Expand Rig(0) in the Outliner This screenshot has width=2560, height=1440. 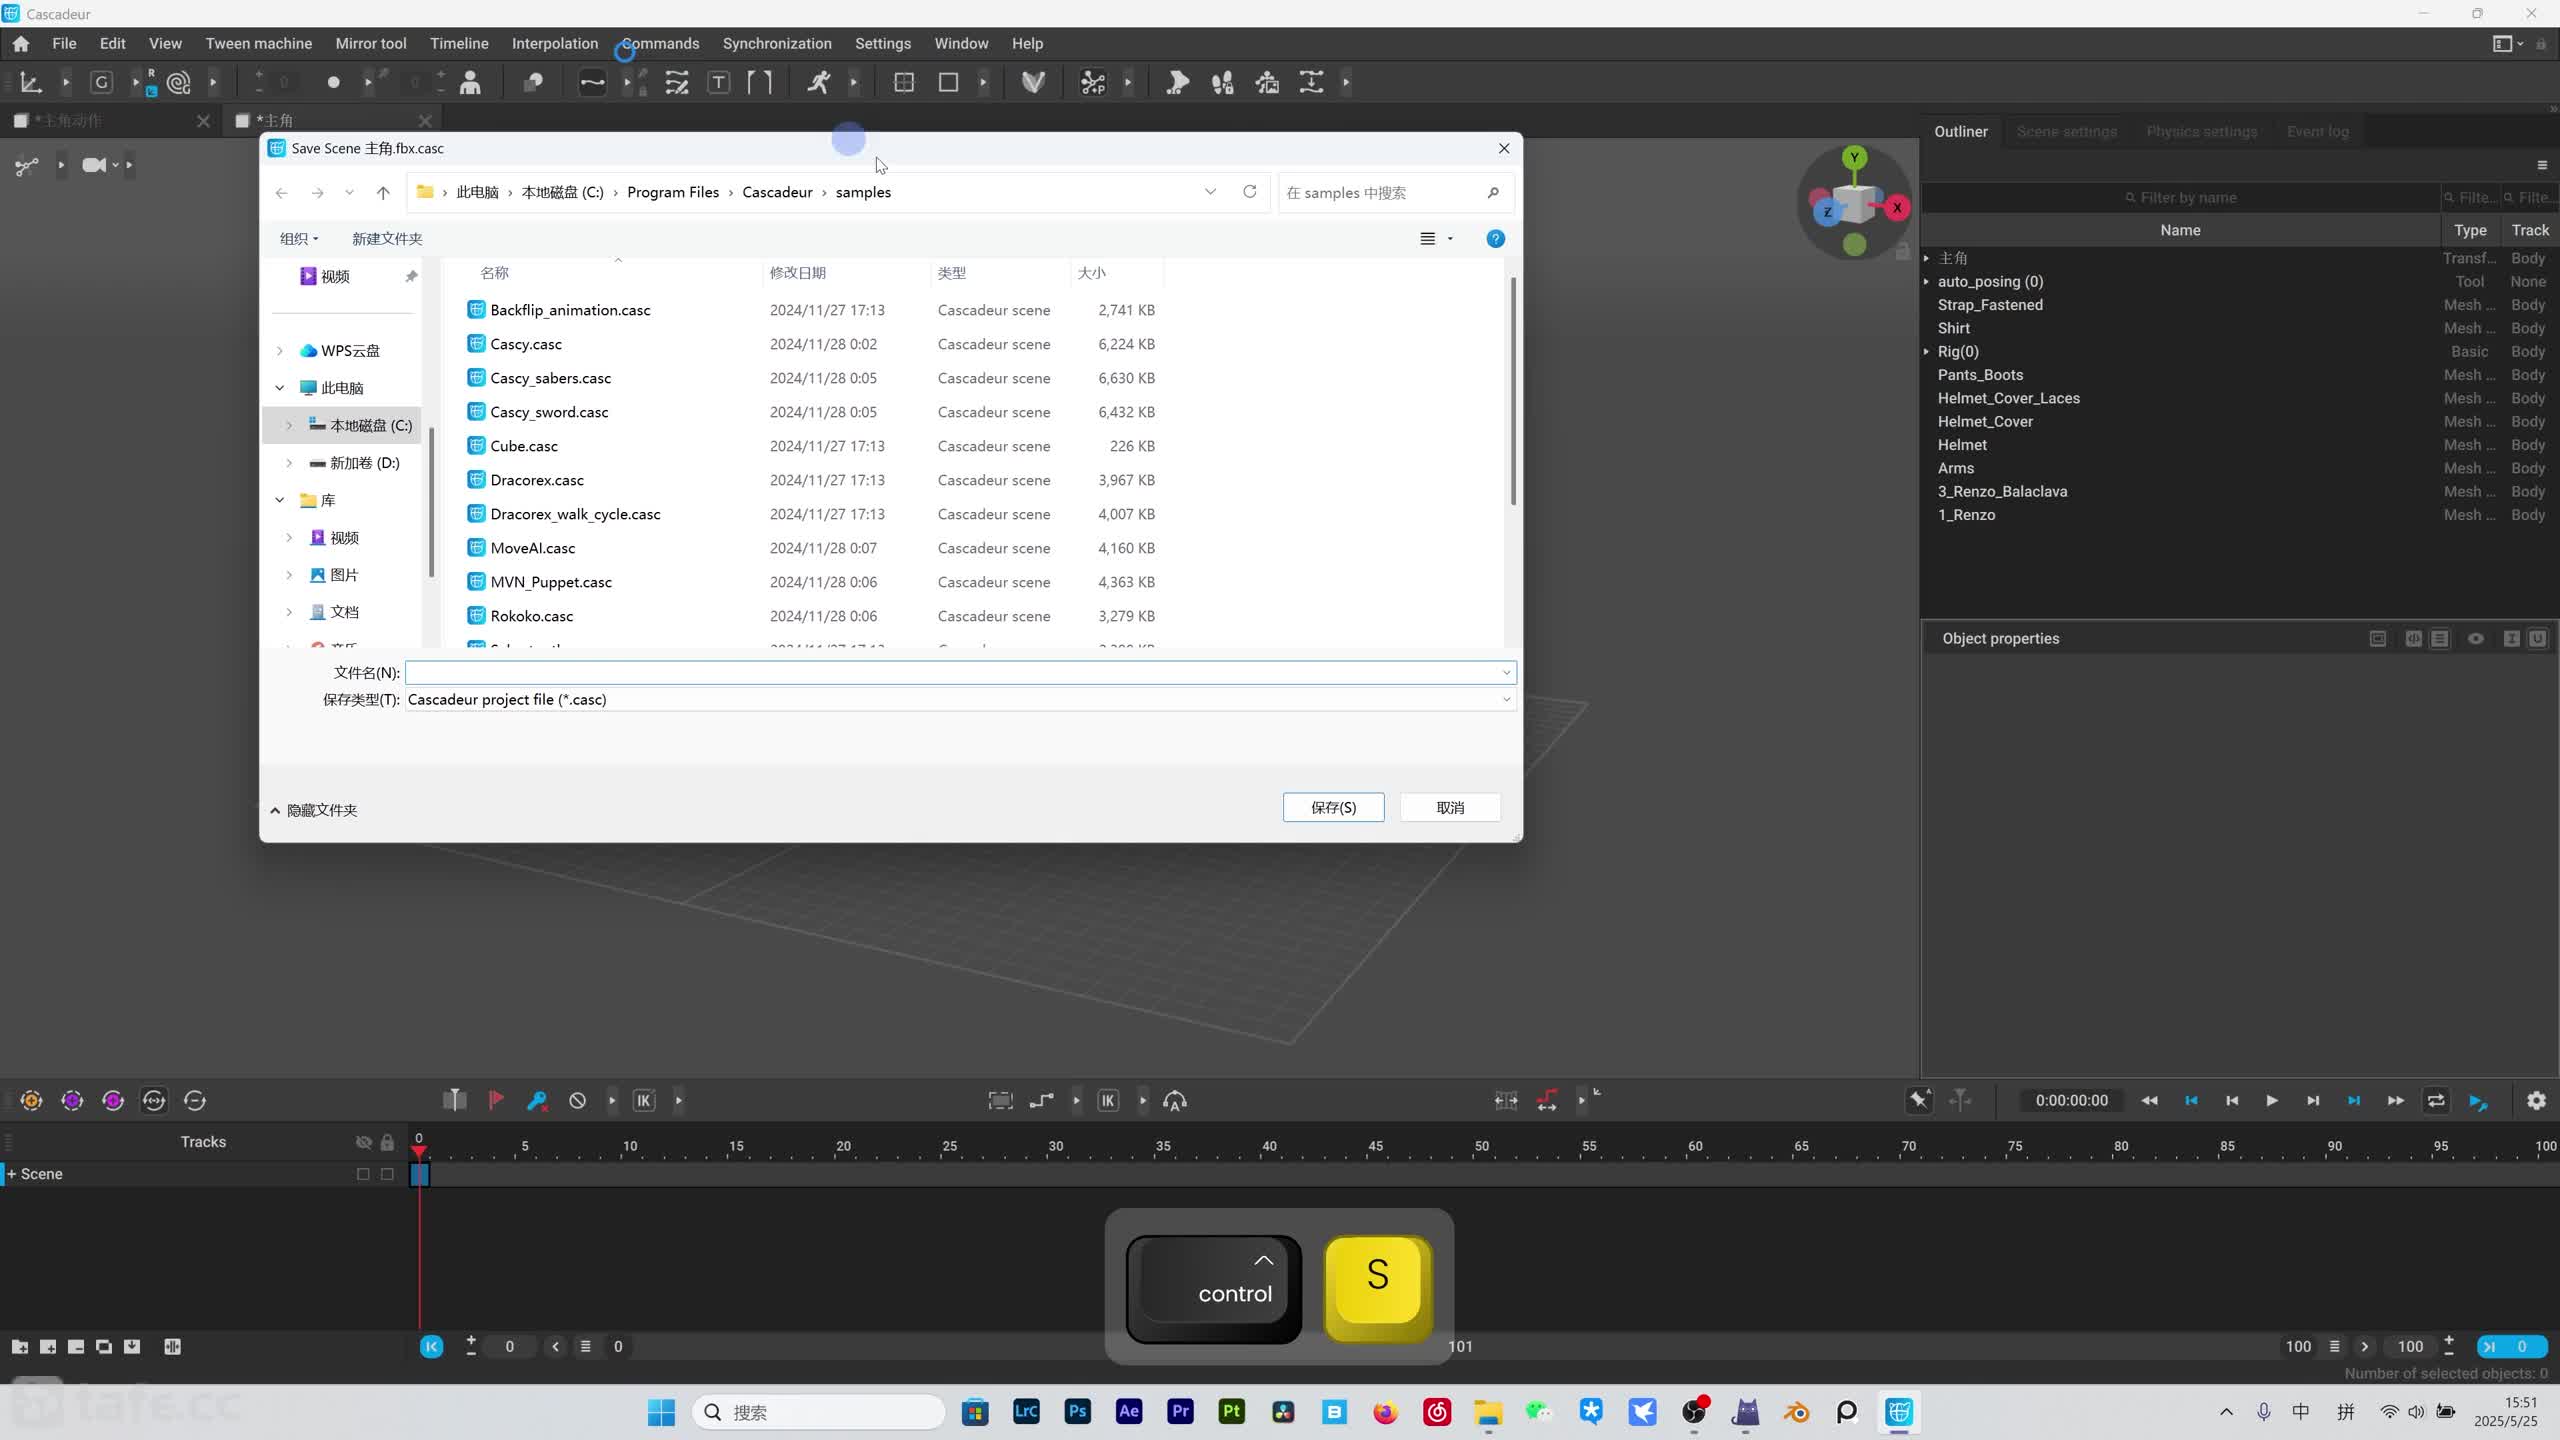click(1926, 352)
